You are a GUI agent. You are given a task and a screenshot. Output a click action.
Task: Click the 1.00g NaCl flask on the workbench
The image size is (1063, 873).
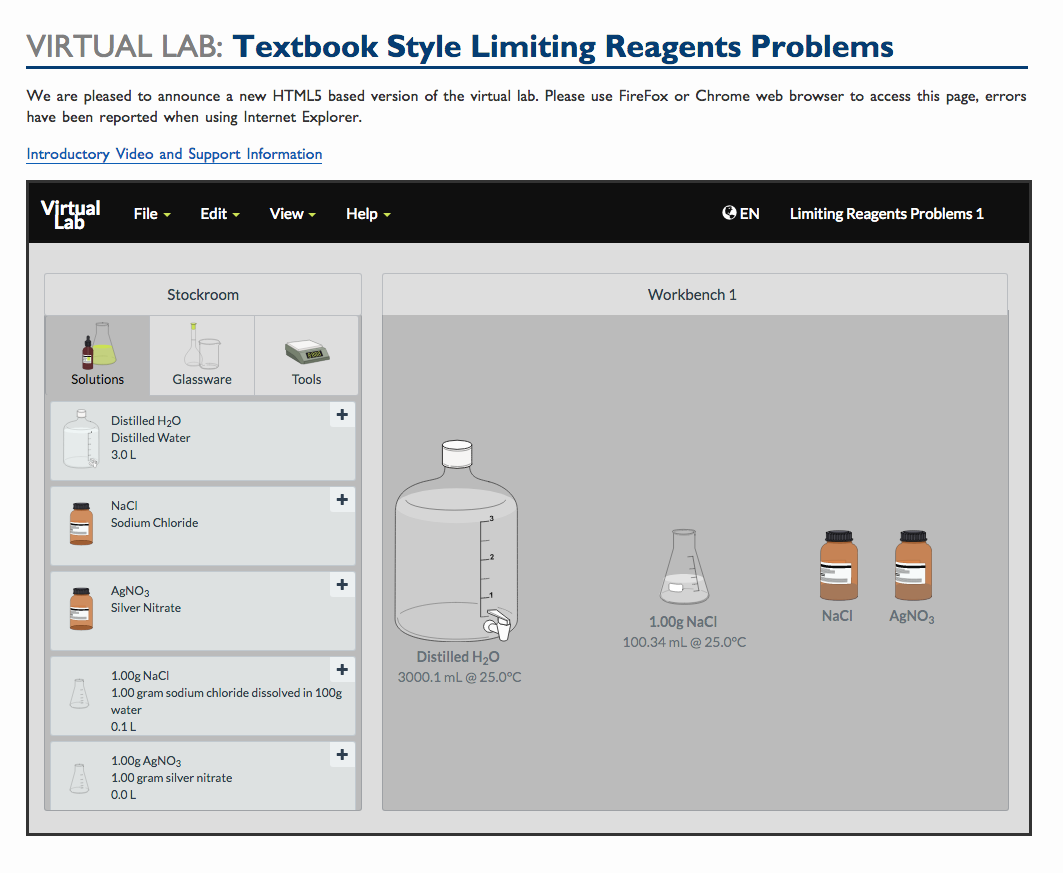click(684, 570)
